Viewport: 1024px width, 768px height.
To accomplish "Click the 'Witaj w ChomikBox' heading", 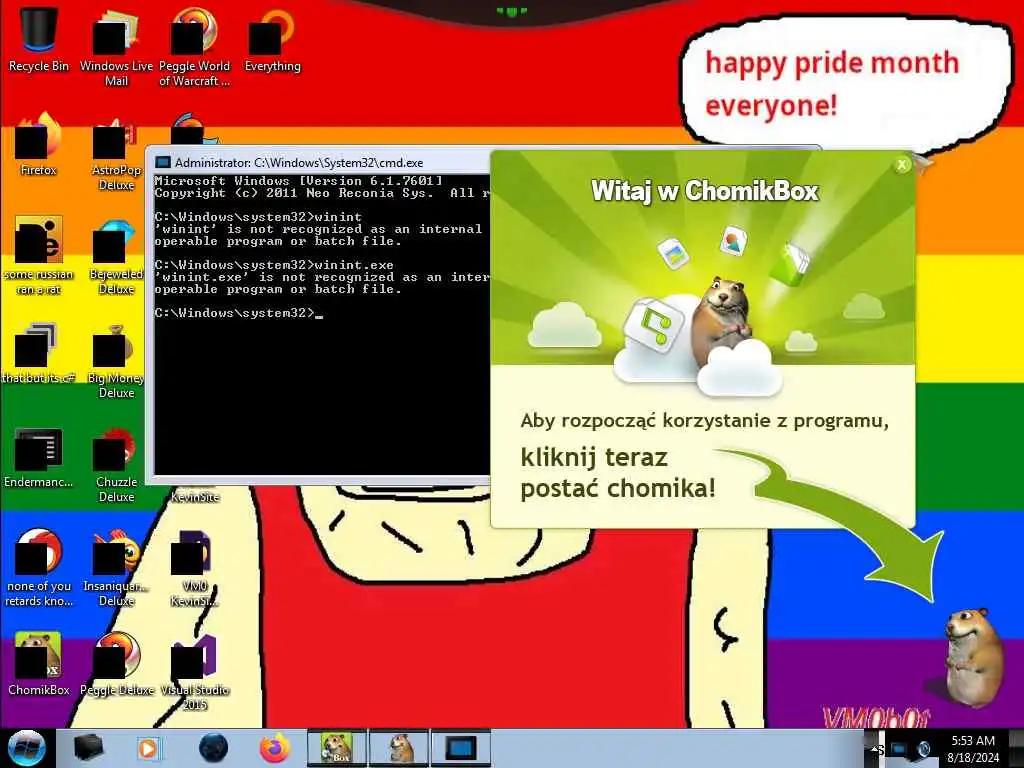I will coord(705,191).
